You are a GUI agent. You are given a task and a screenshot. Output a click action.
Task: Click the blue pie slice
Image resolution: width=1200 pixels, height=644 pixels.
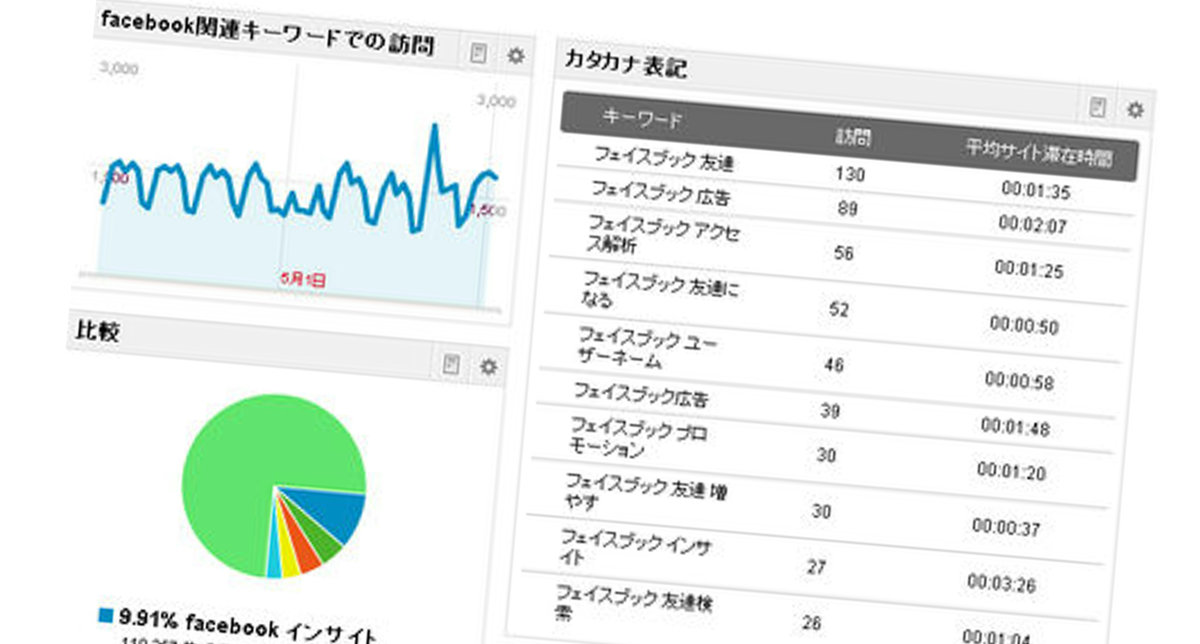tap(336, 512)
